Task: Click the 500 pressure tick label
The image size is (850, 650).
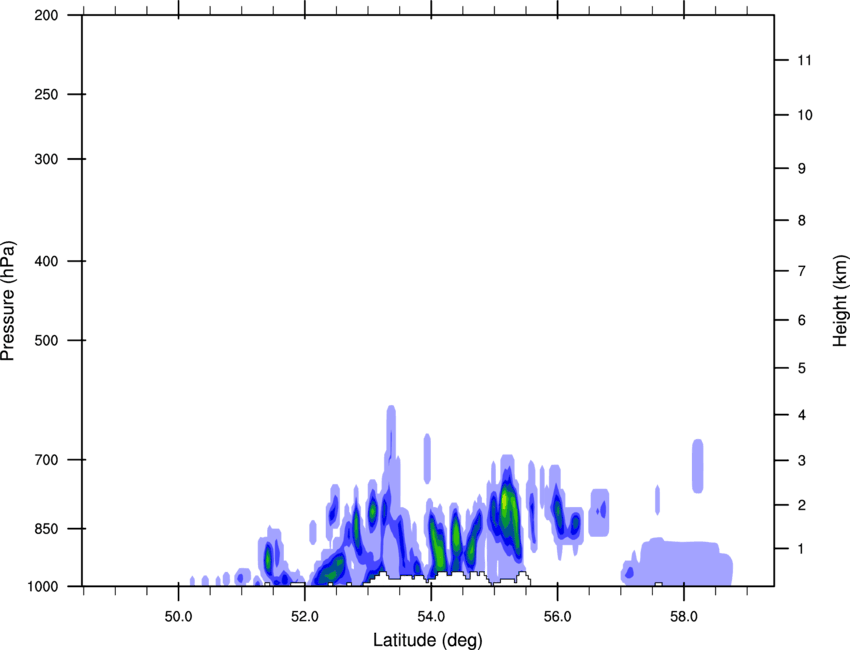Action: click(46, 340)
